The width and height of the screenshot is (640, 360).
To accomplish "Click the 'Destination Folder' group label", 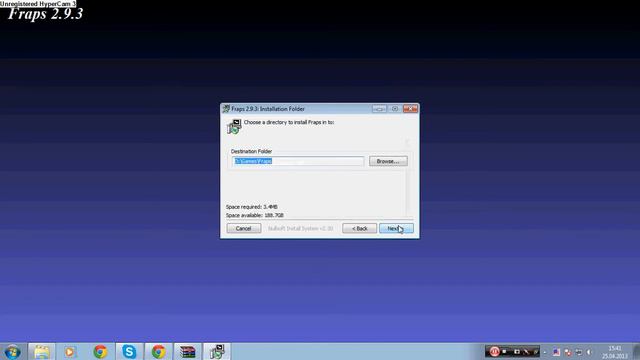I will [251, 151].
